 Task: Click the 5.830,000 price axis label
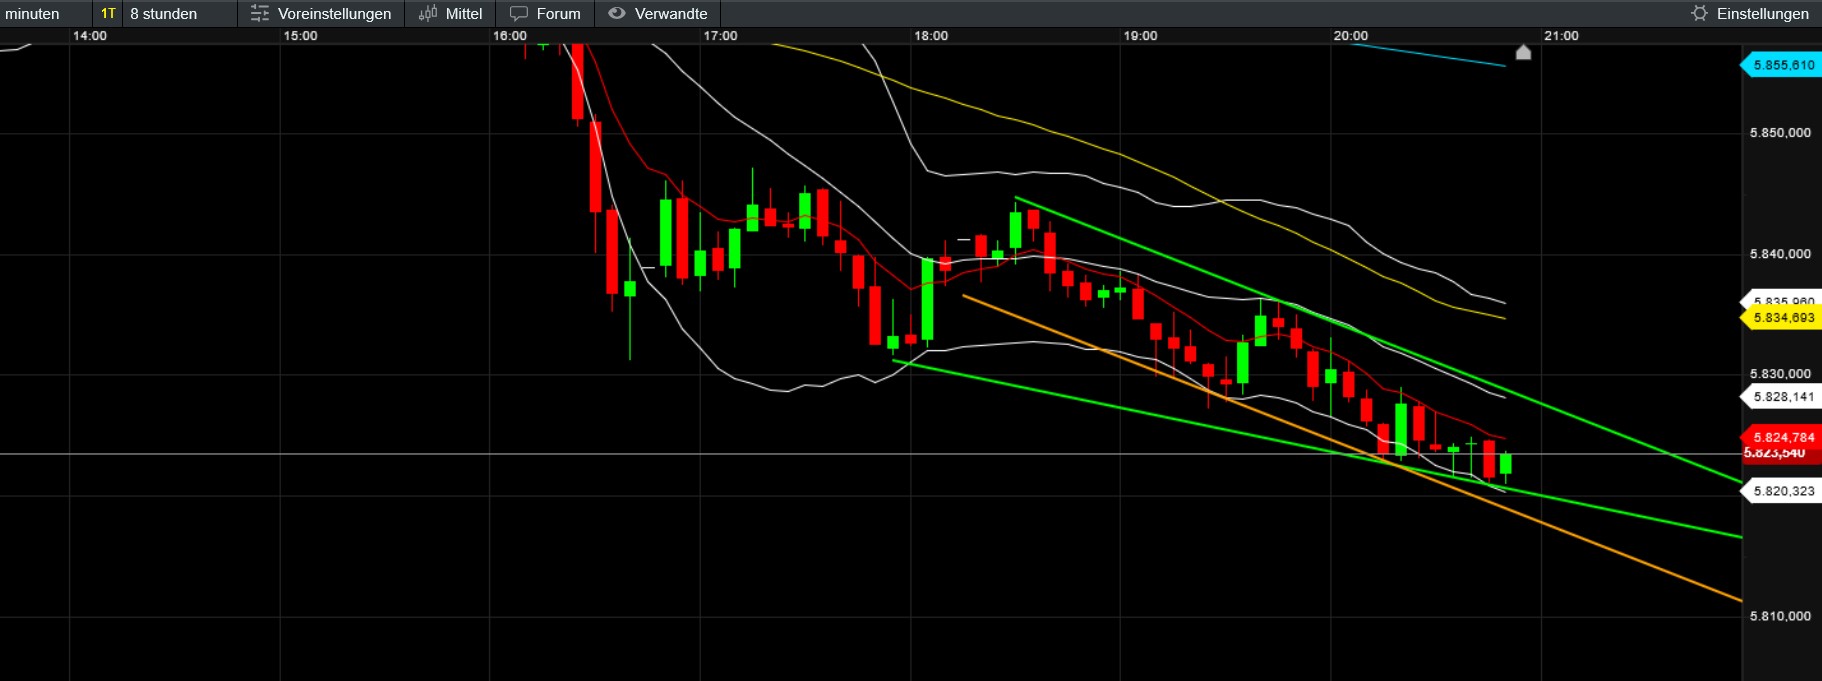1780,373
